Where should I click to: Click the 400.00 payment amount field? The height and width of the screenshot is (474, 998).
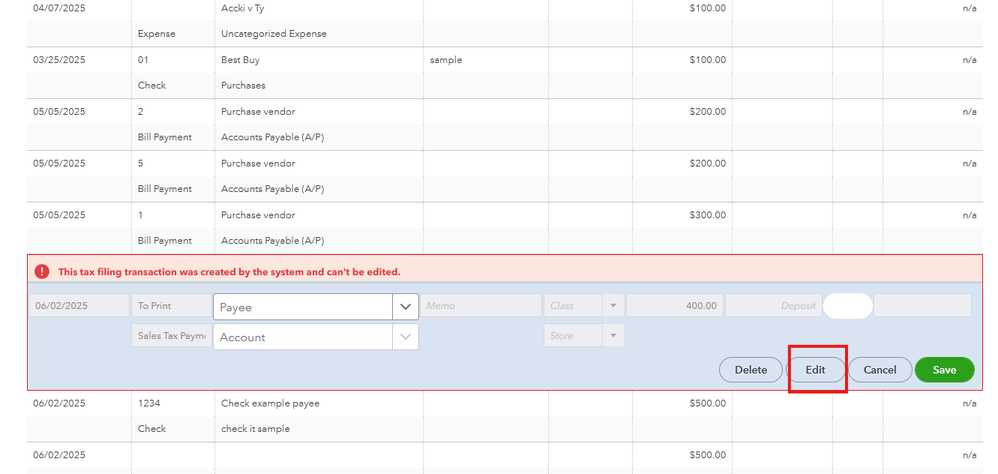(674, 306)
